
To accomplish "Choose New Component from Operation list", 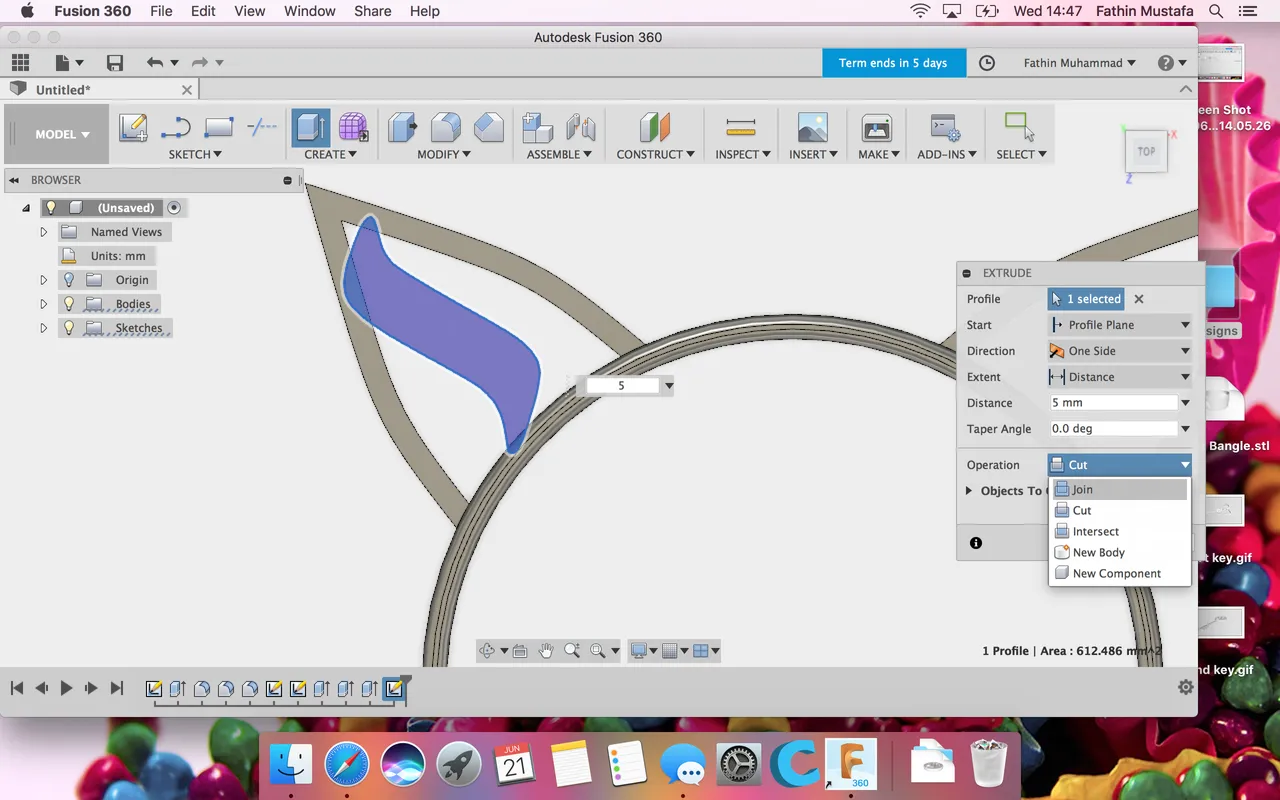I will [1119, 573].
